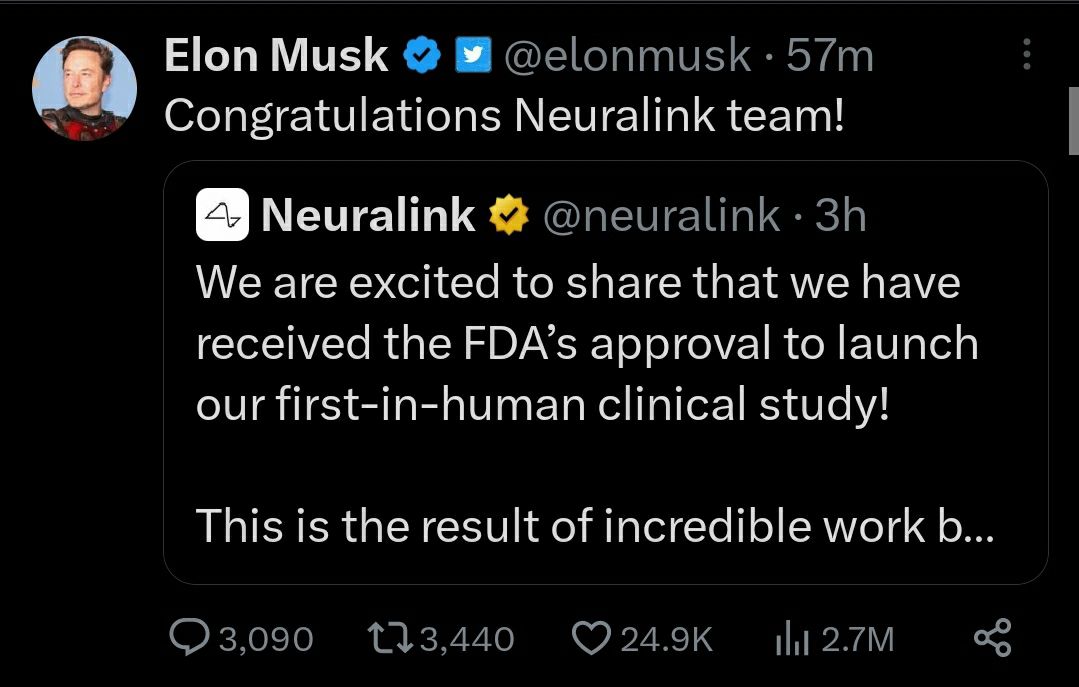
Task: Share the tweet using the share icon
Action: tap(992, 639)
